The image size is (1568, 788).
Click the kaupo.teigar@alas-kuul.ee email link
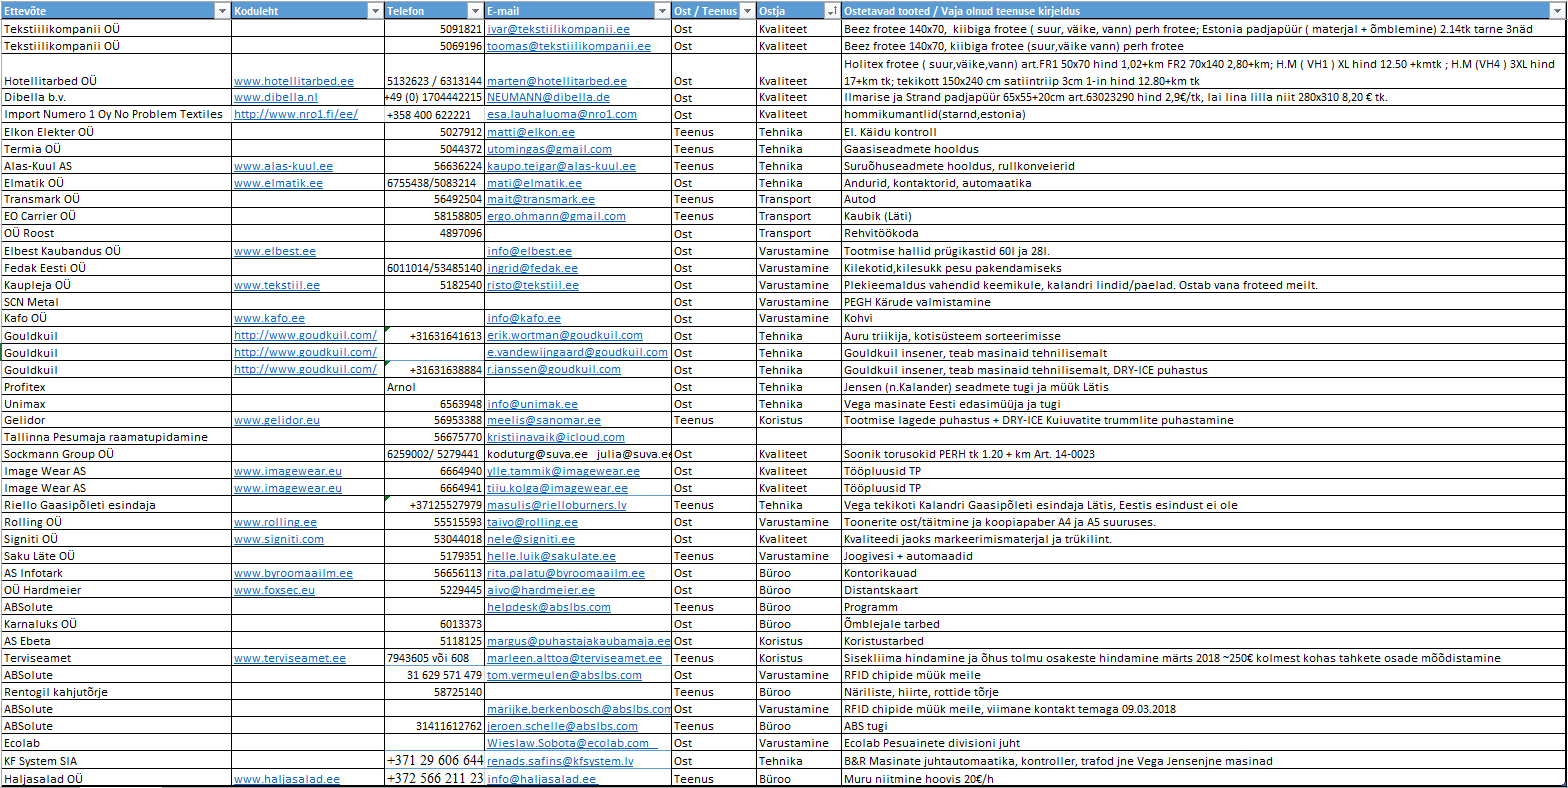pos(562,166)
